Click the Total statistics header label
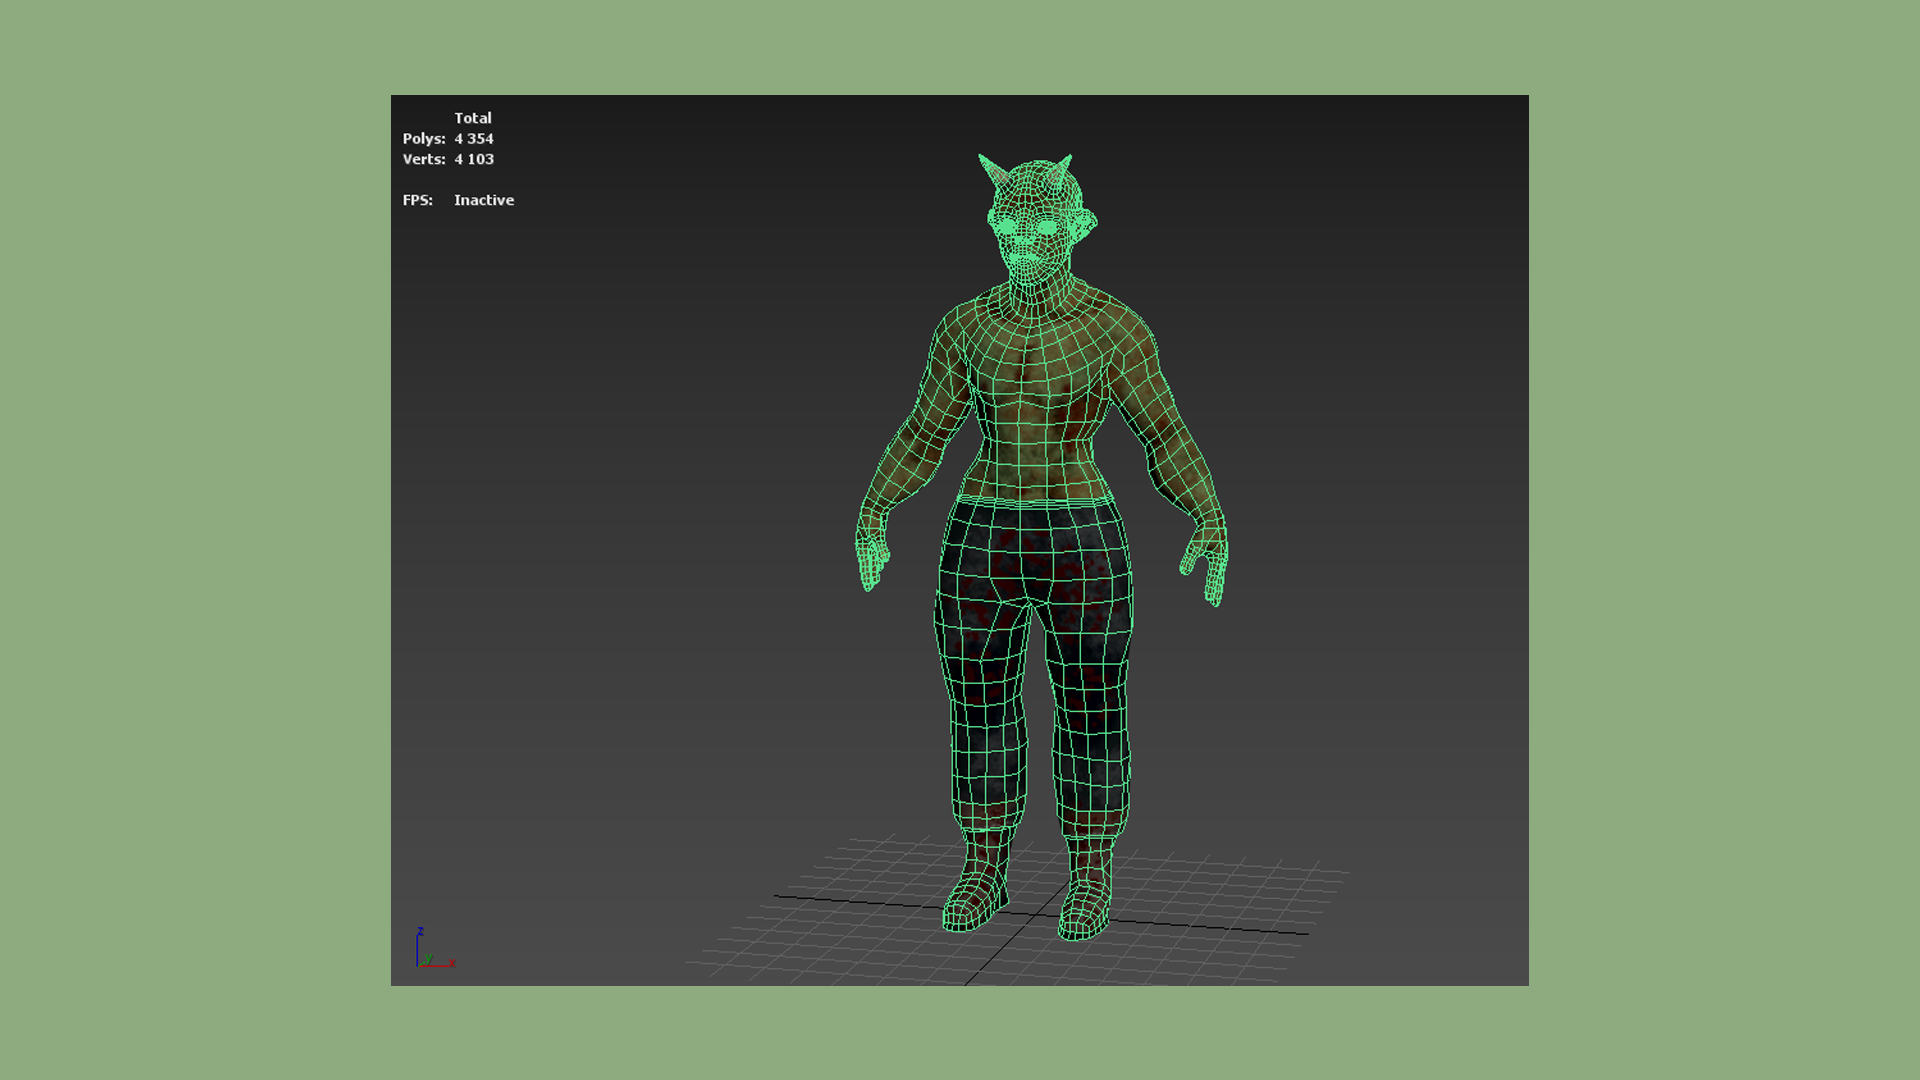The image size is (1920, 1080). (472, 118)
